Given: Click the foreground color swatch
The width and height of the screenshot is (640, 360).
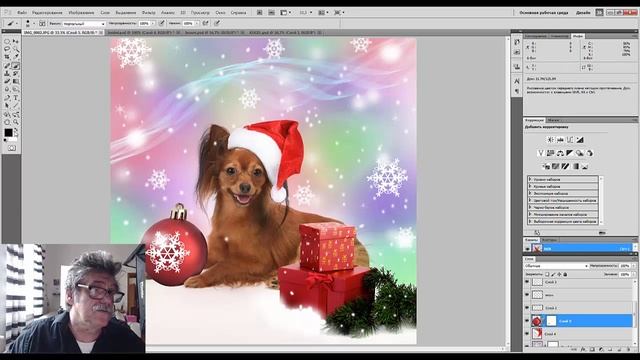Looking at the screenshot, I should pyautogui.click(x=8, y=133).
